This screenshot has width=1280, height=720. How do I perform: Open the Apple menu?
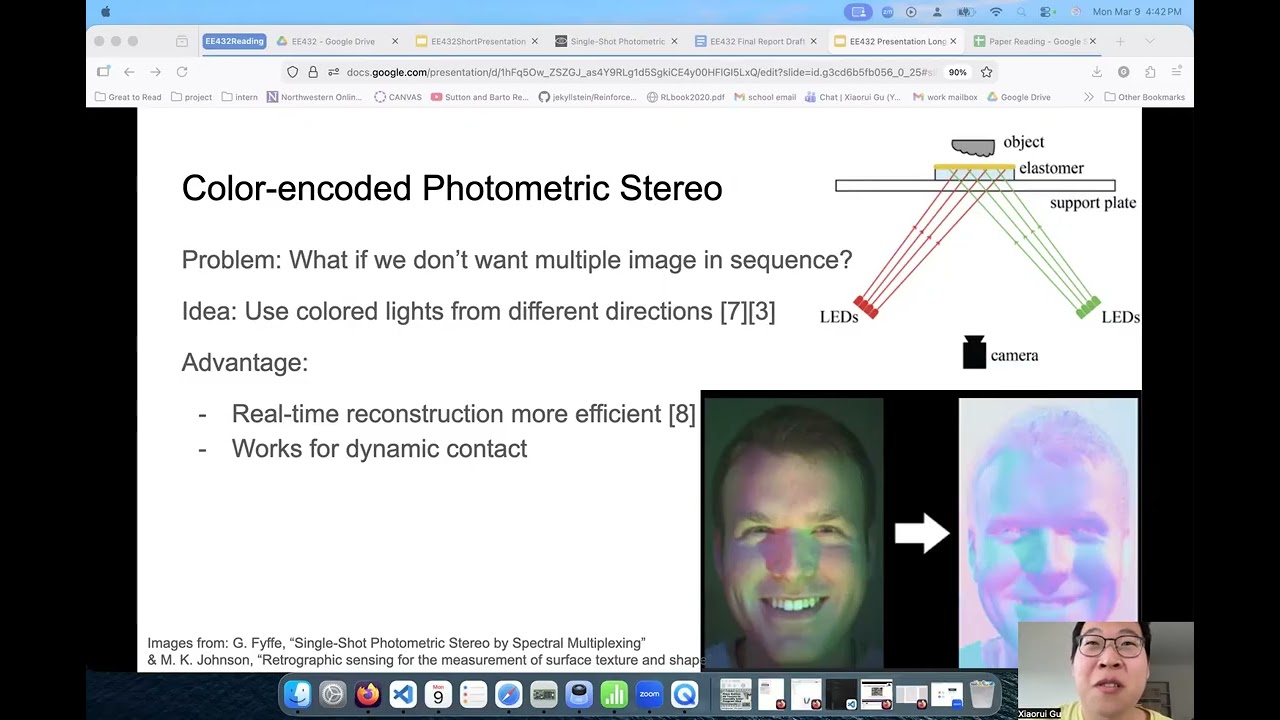[105, 12]
